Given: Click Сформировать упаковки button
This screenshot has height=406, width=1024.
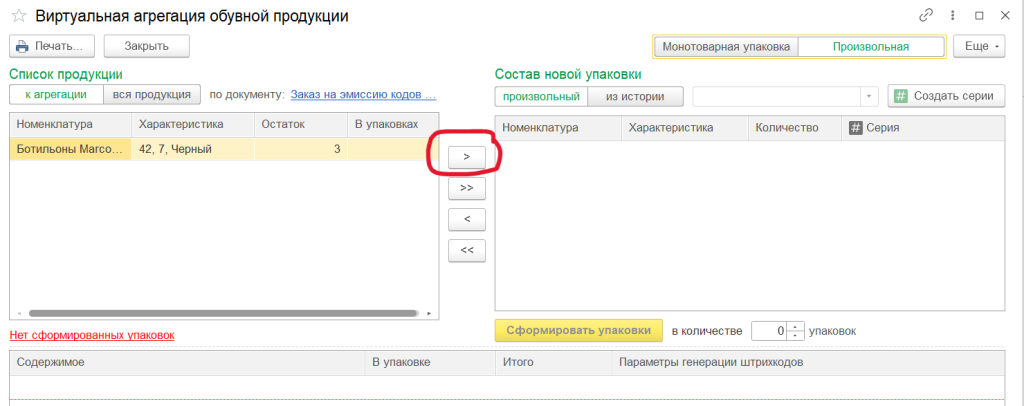Looking at the screenshot, I should [579, 330].
